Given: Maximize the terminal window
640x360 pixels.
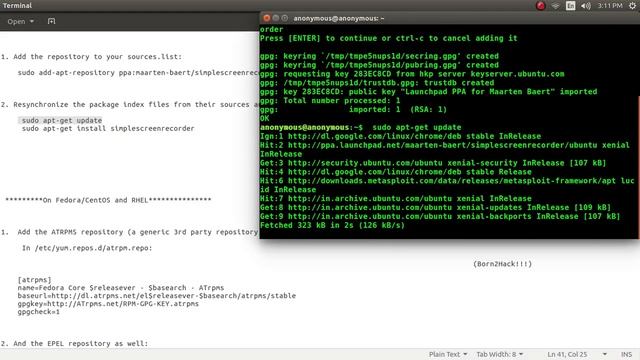Looking at the screenshot, I should tap(284, 18).
